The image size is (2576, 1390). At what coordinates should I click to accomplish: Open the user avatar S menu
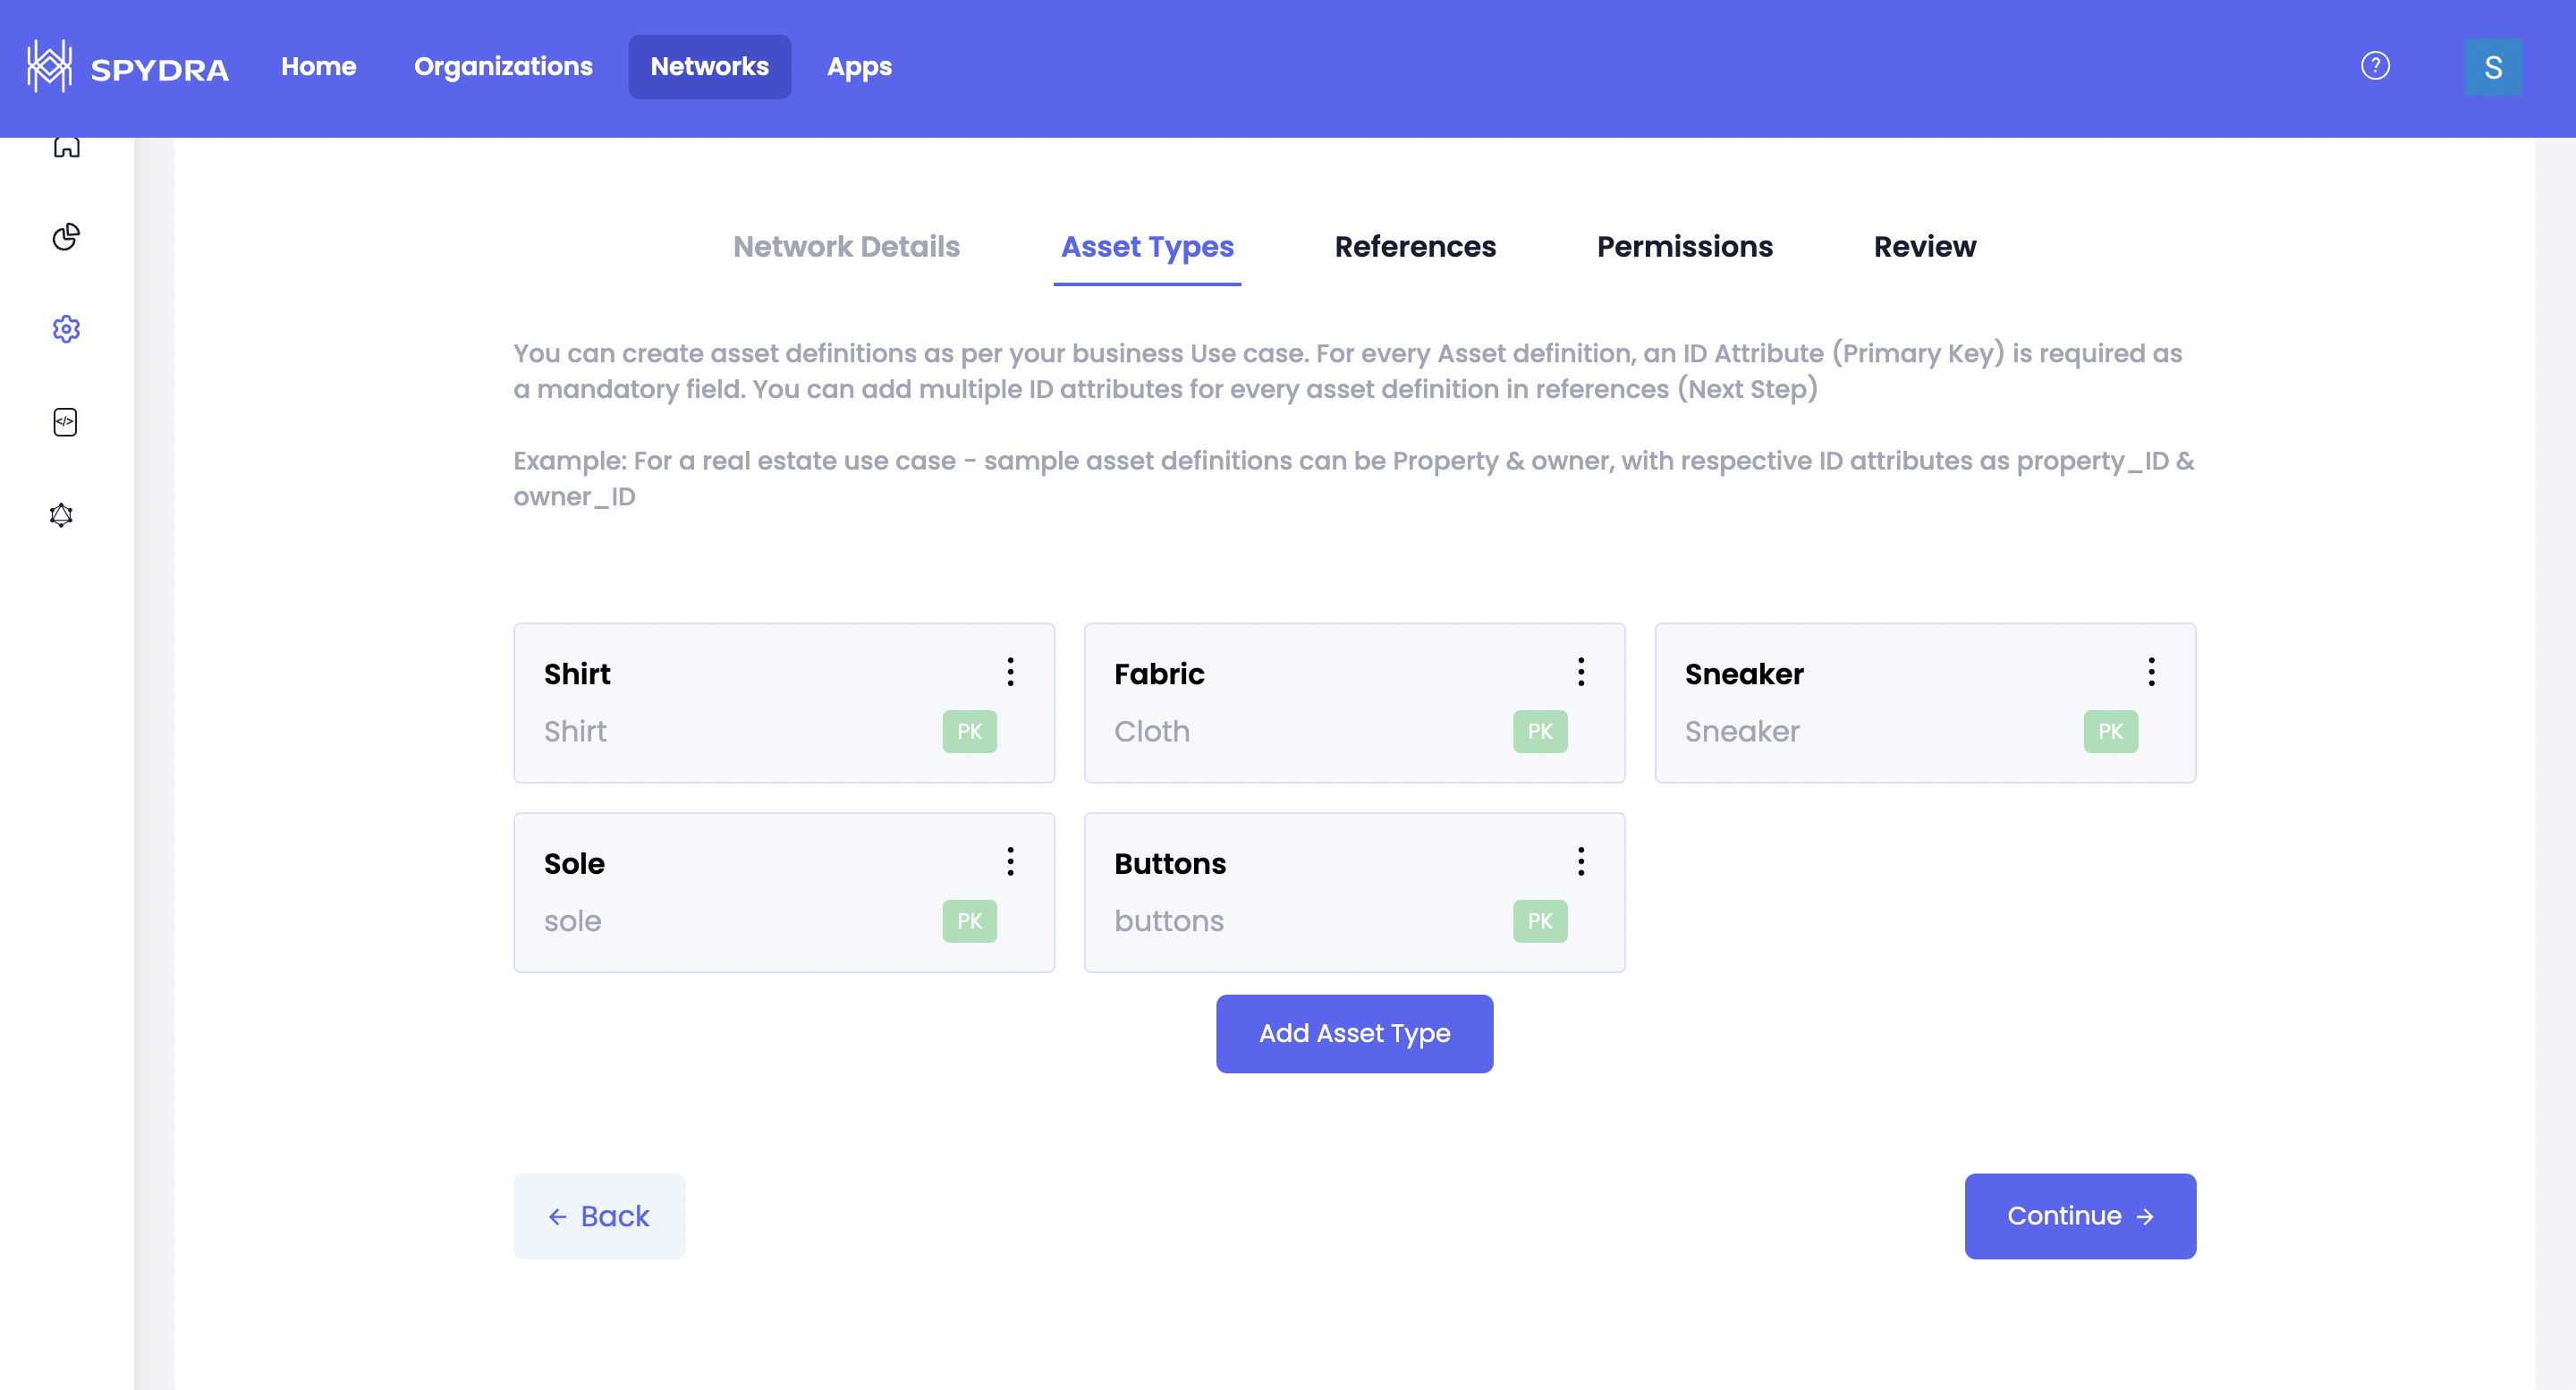click(x=2492, y=67)
